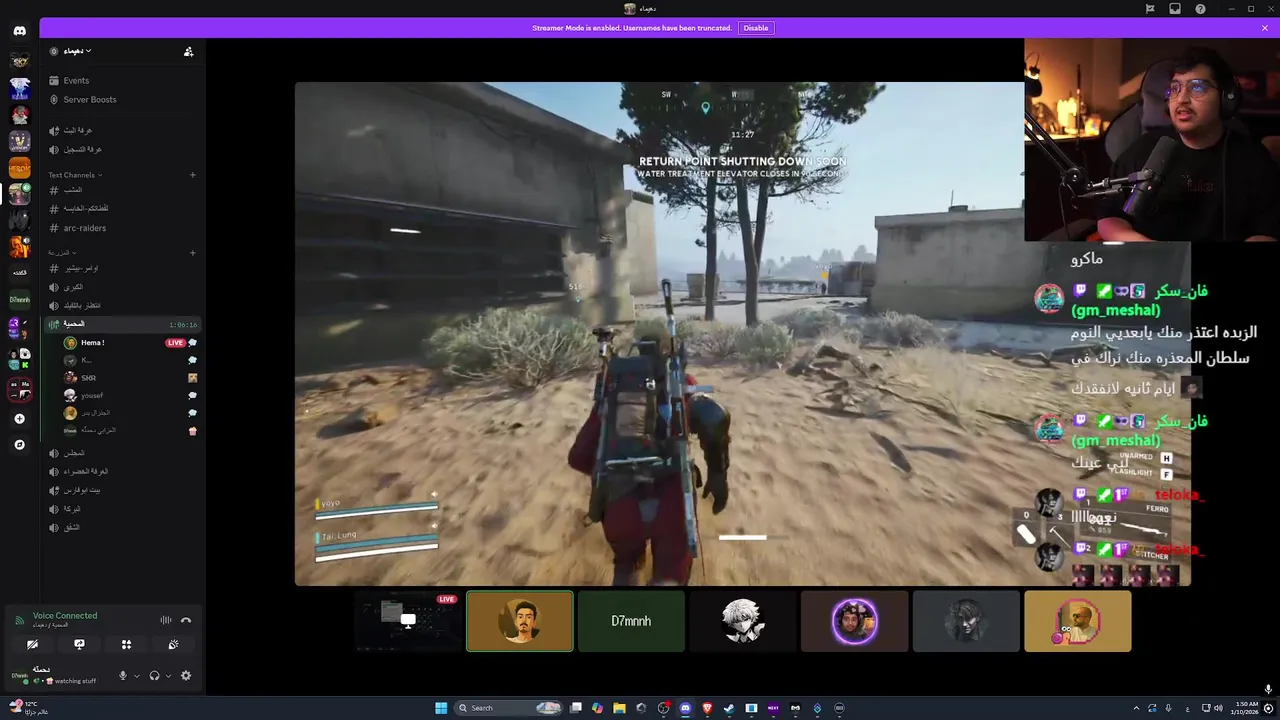Open Discord inbox icon in title bar
Screen dimensions: 1280x720
[1175, 9]
